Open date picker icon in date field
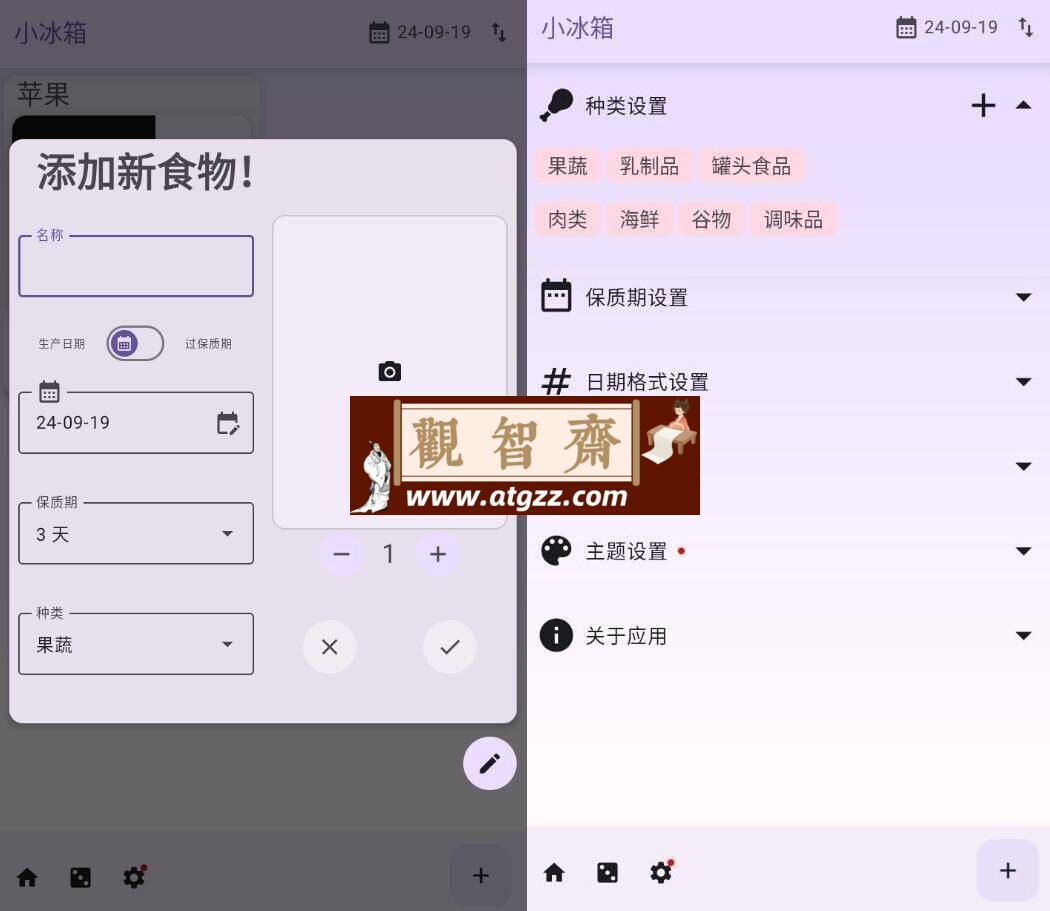Image resolution: width=1050 pixels, height=911 pixels. click(x=228, y=423)
